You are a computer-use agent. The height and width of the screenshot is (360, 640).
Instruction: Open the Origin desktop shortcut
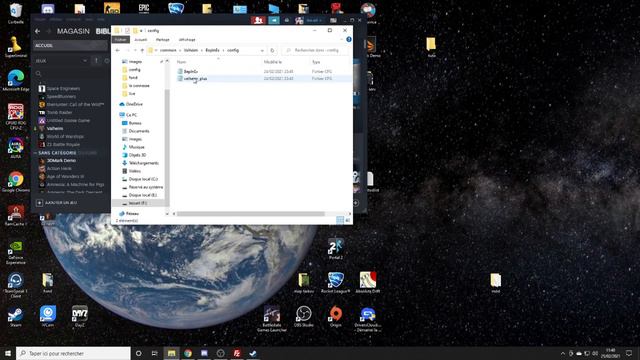pos(336,316)
